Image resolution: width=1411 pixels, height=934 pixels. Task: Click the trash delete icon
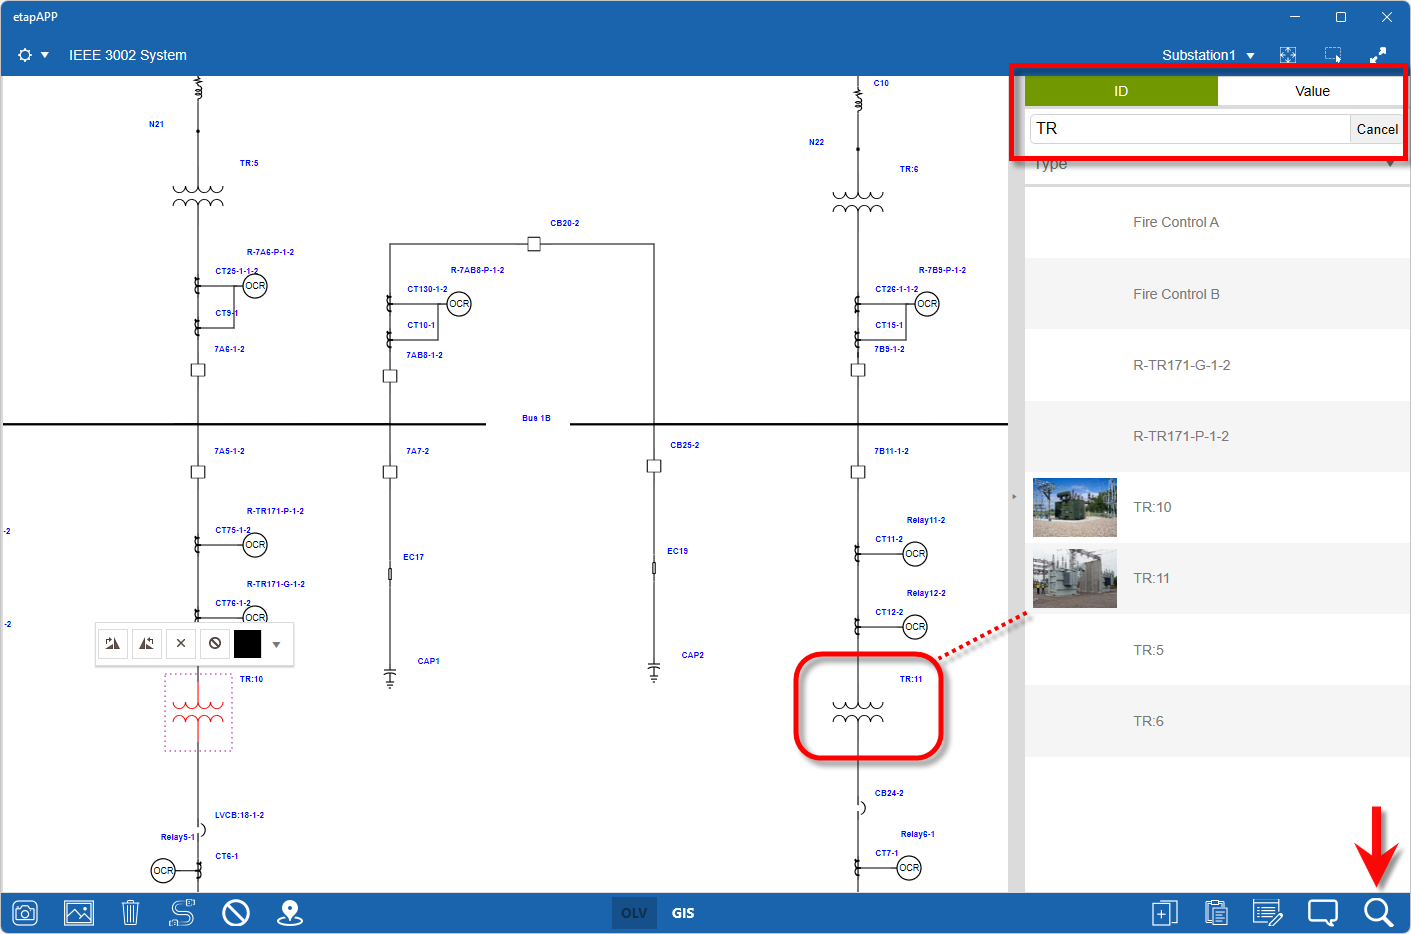(131, 913)
